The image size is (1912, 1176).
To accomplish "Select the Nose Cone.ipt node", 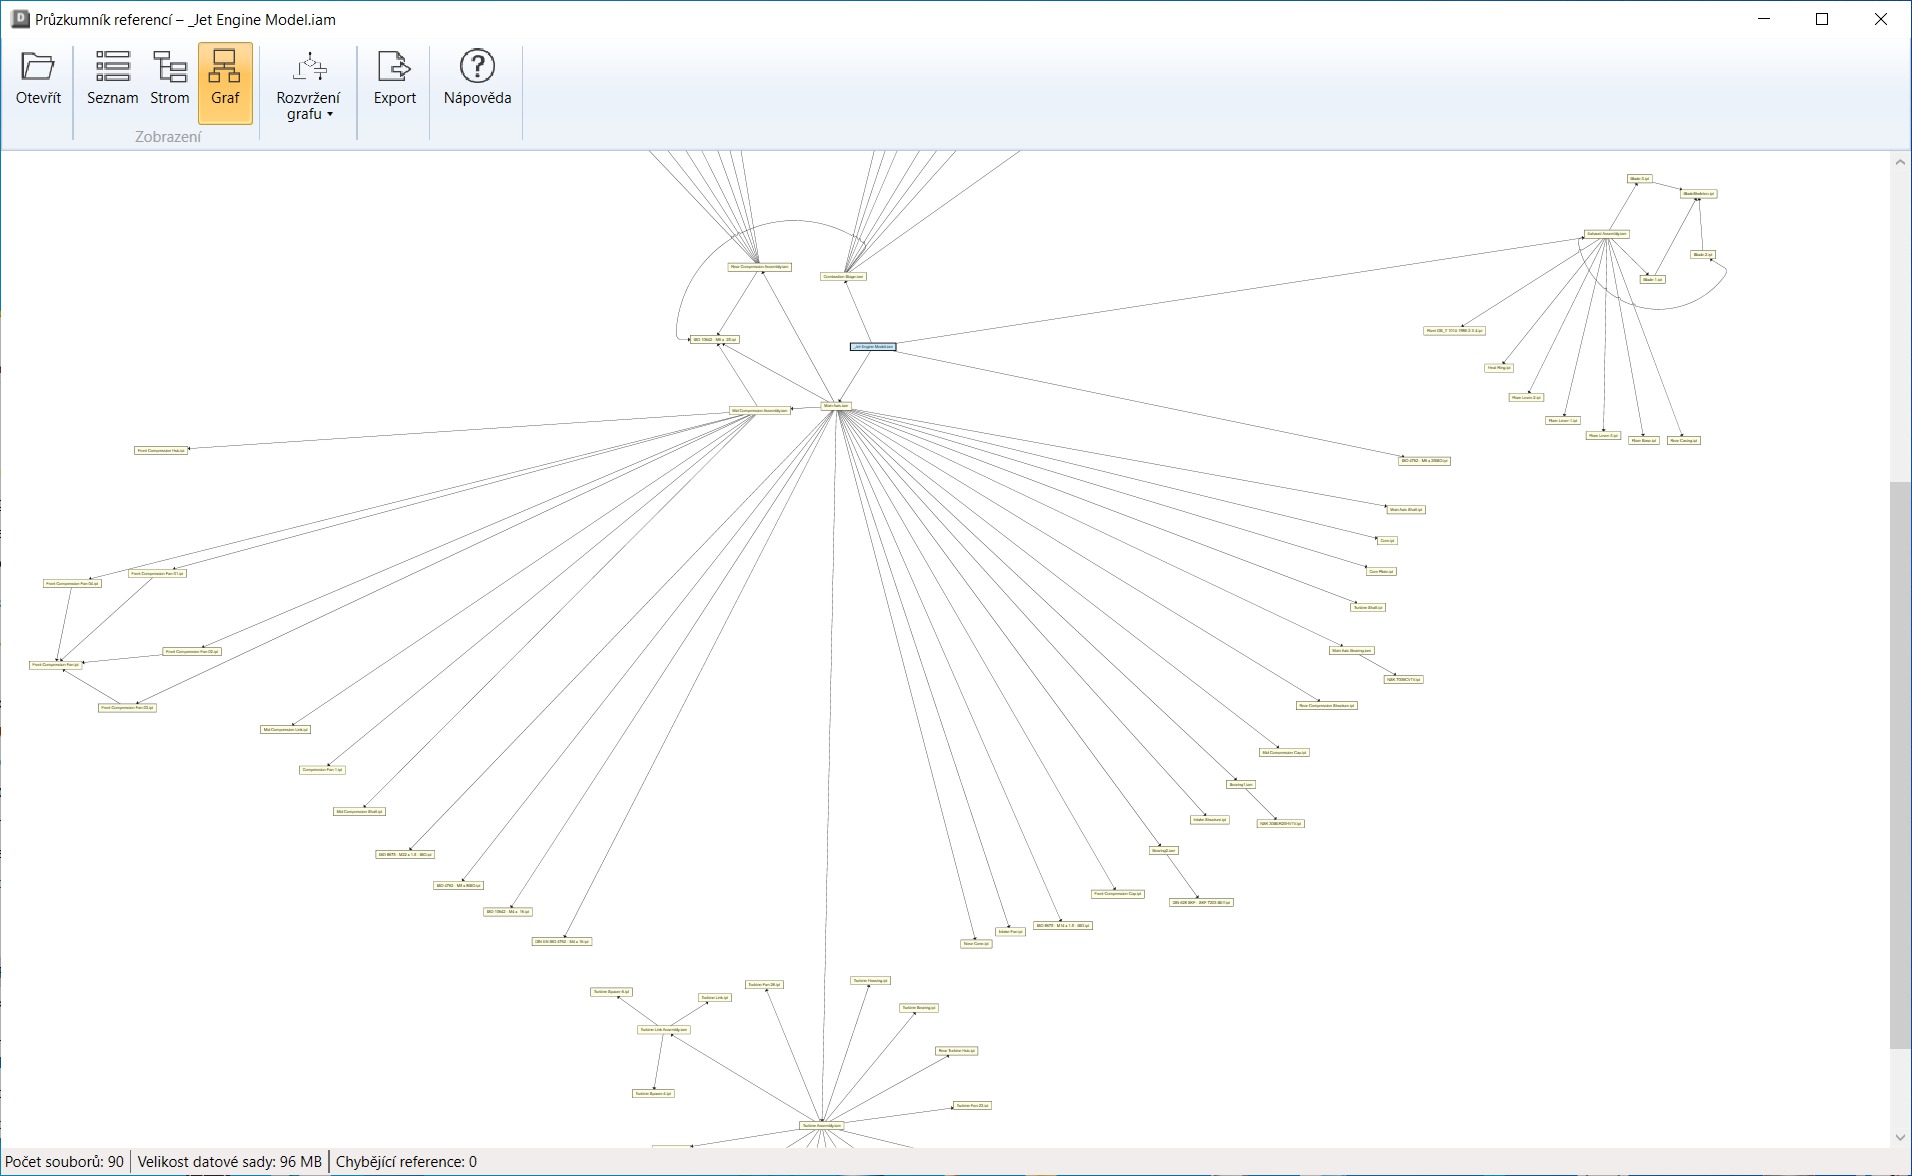I will point(976,943).
